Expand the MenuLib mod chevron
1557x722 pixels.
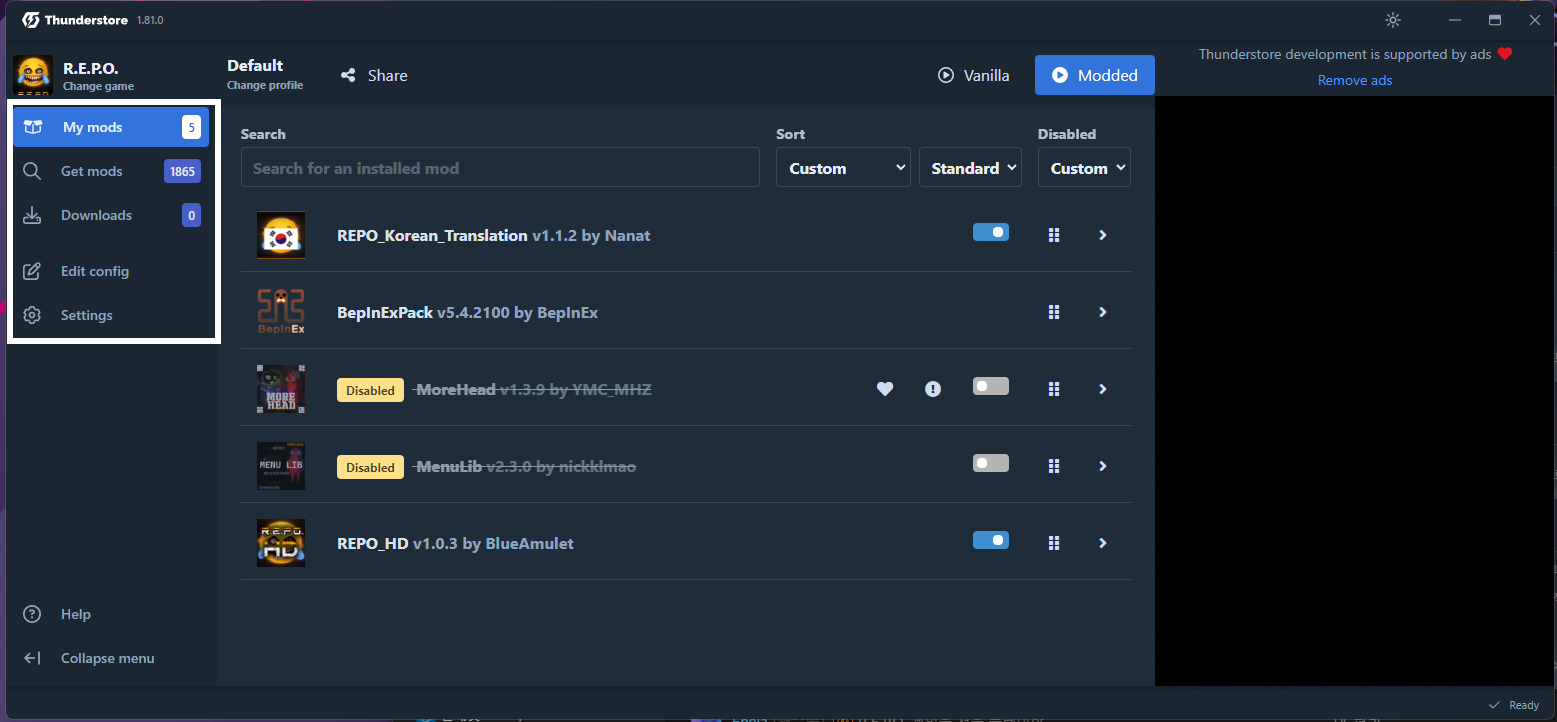pos(1103,466)
